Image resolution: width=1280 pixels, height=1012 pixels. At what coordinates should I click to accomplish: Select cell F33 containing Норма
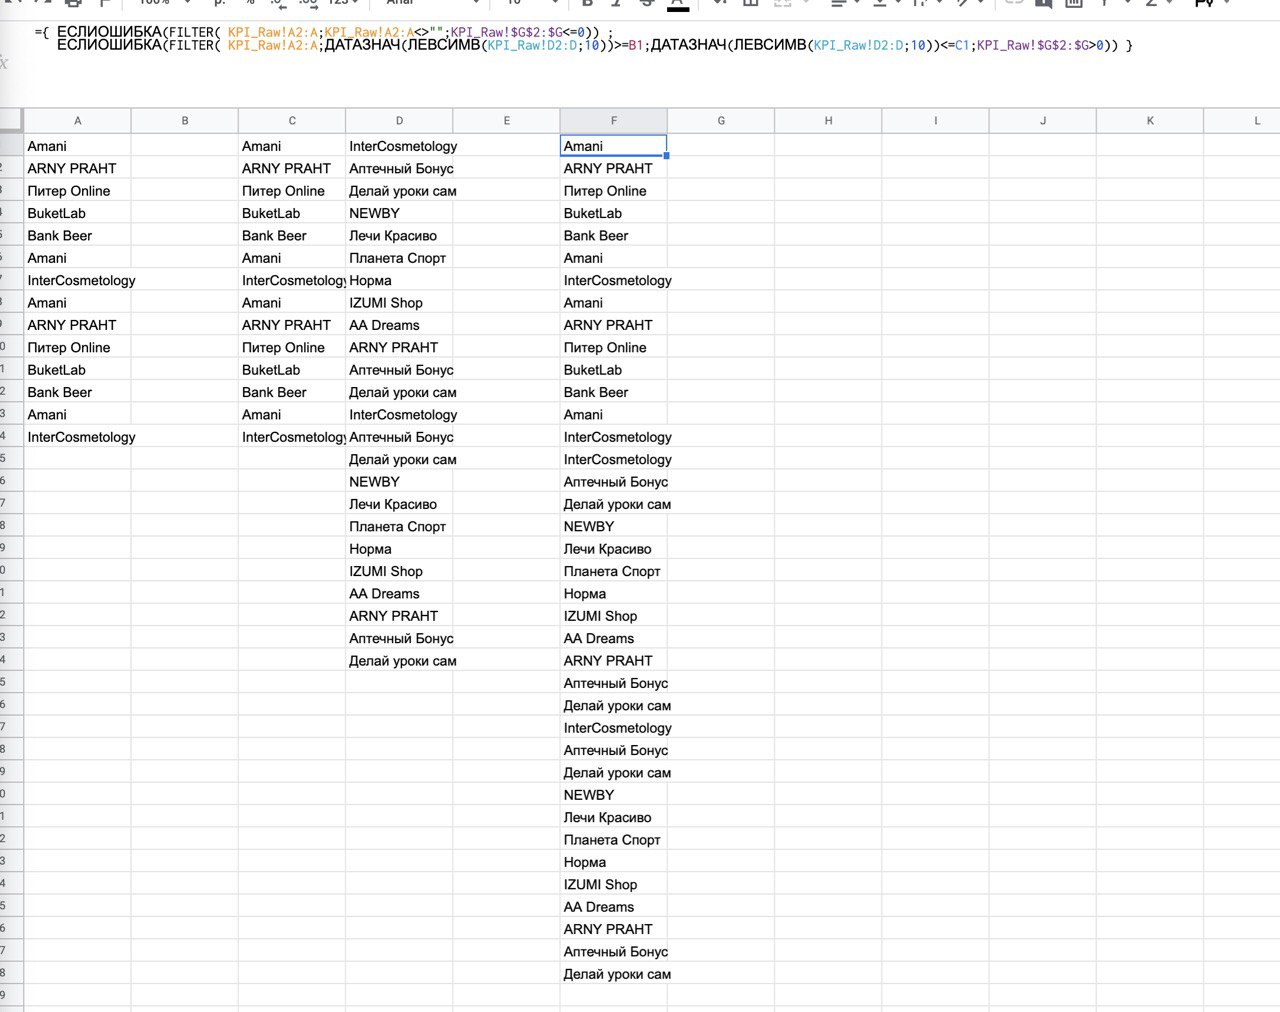pyautogui.click(x=614, y=862)
